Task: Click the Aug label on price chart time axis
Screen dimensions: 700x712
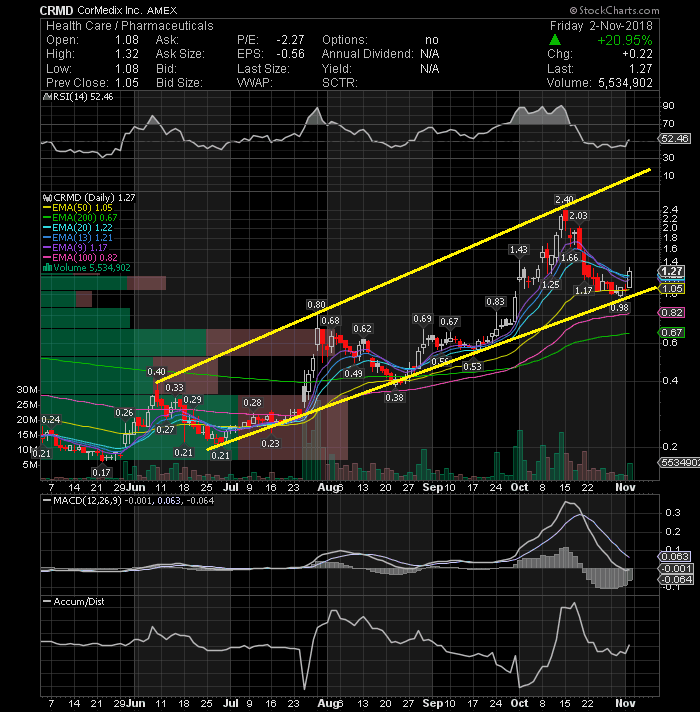Action: (327, 487)
